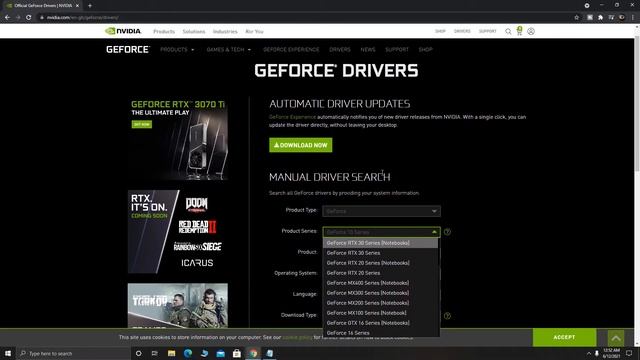Open the Mail app in taskbar
Image resolution: width=640 pixels, height=360 pixels.
[x=220, y=353]
